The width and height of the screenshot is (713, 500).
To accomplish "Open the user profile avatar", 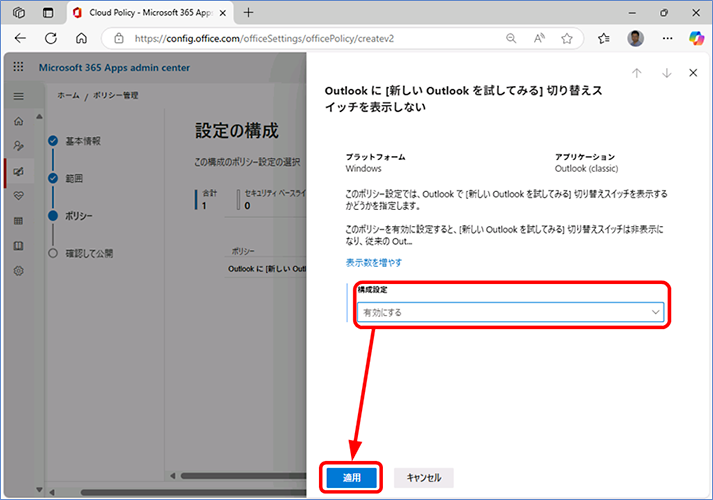I will (x=635, y=39).
